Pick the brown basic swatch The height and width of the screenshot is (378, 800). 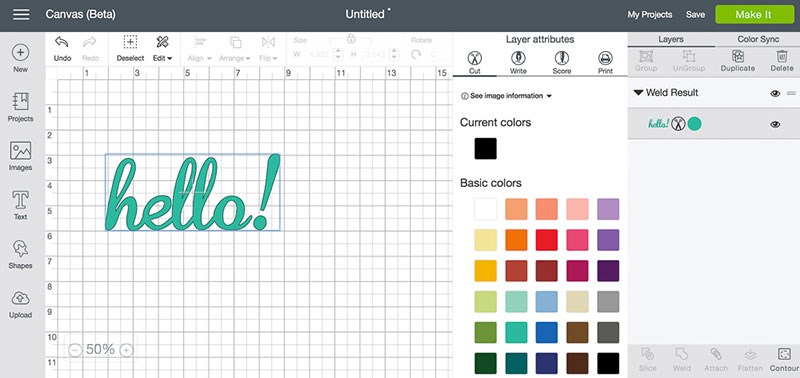click(x=577, y=333)
